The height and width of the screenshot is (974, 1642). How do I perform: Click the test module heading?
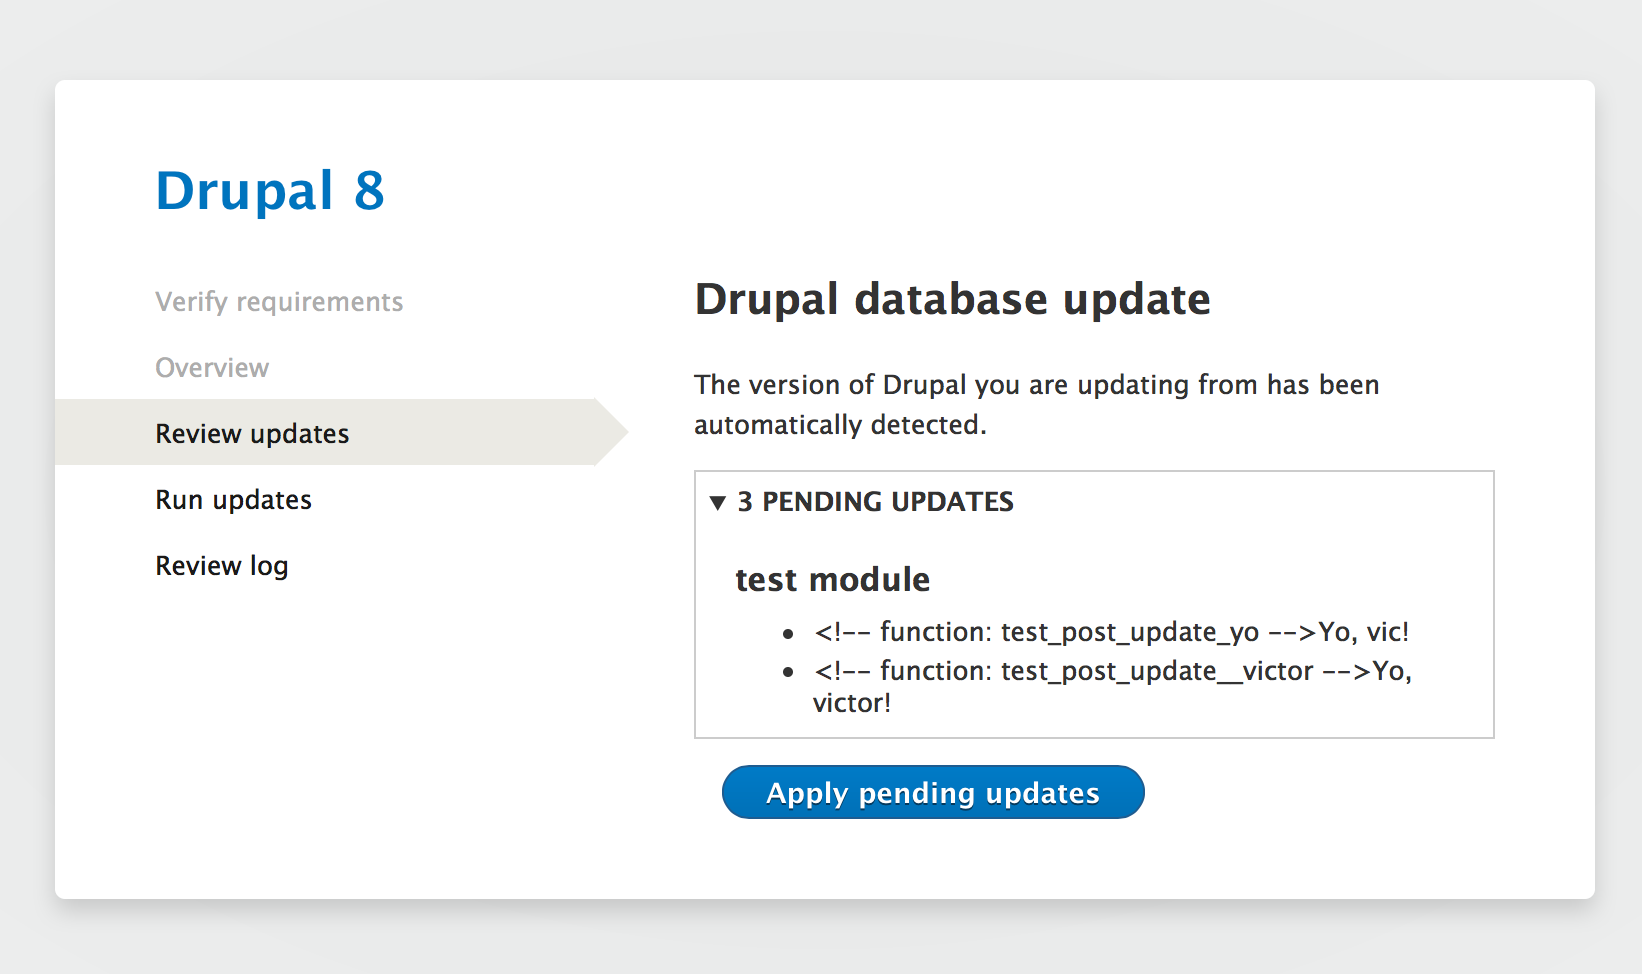point(832,579)
